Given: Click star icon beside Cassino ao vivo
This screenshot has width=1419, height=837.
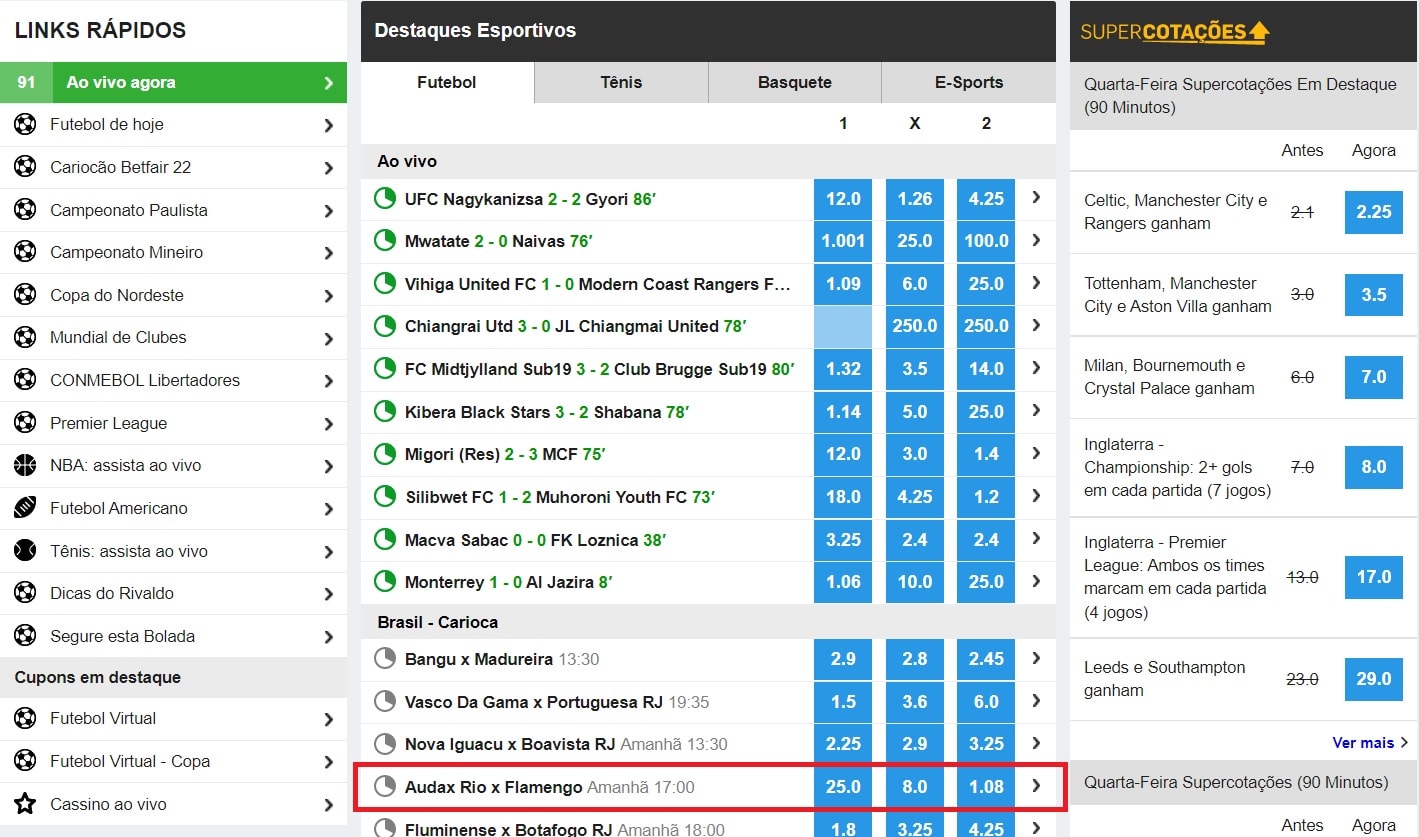Looking at the screenshot, I should click(25, 804).
